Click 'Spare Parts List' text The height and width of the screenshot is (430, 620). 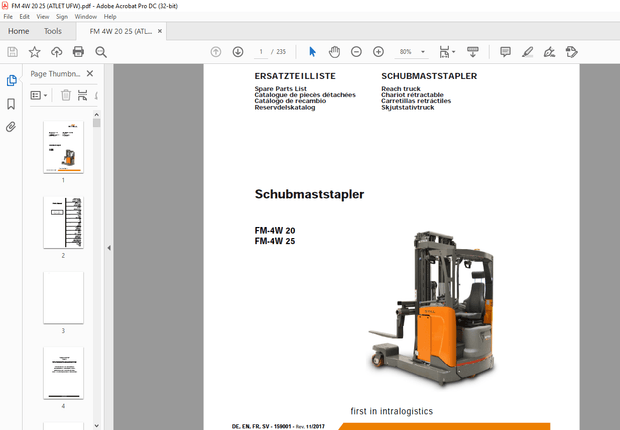[x=280, y=89]
